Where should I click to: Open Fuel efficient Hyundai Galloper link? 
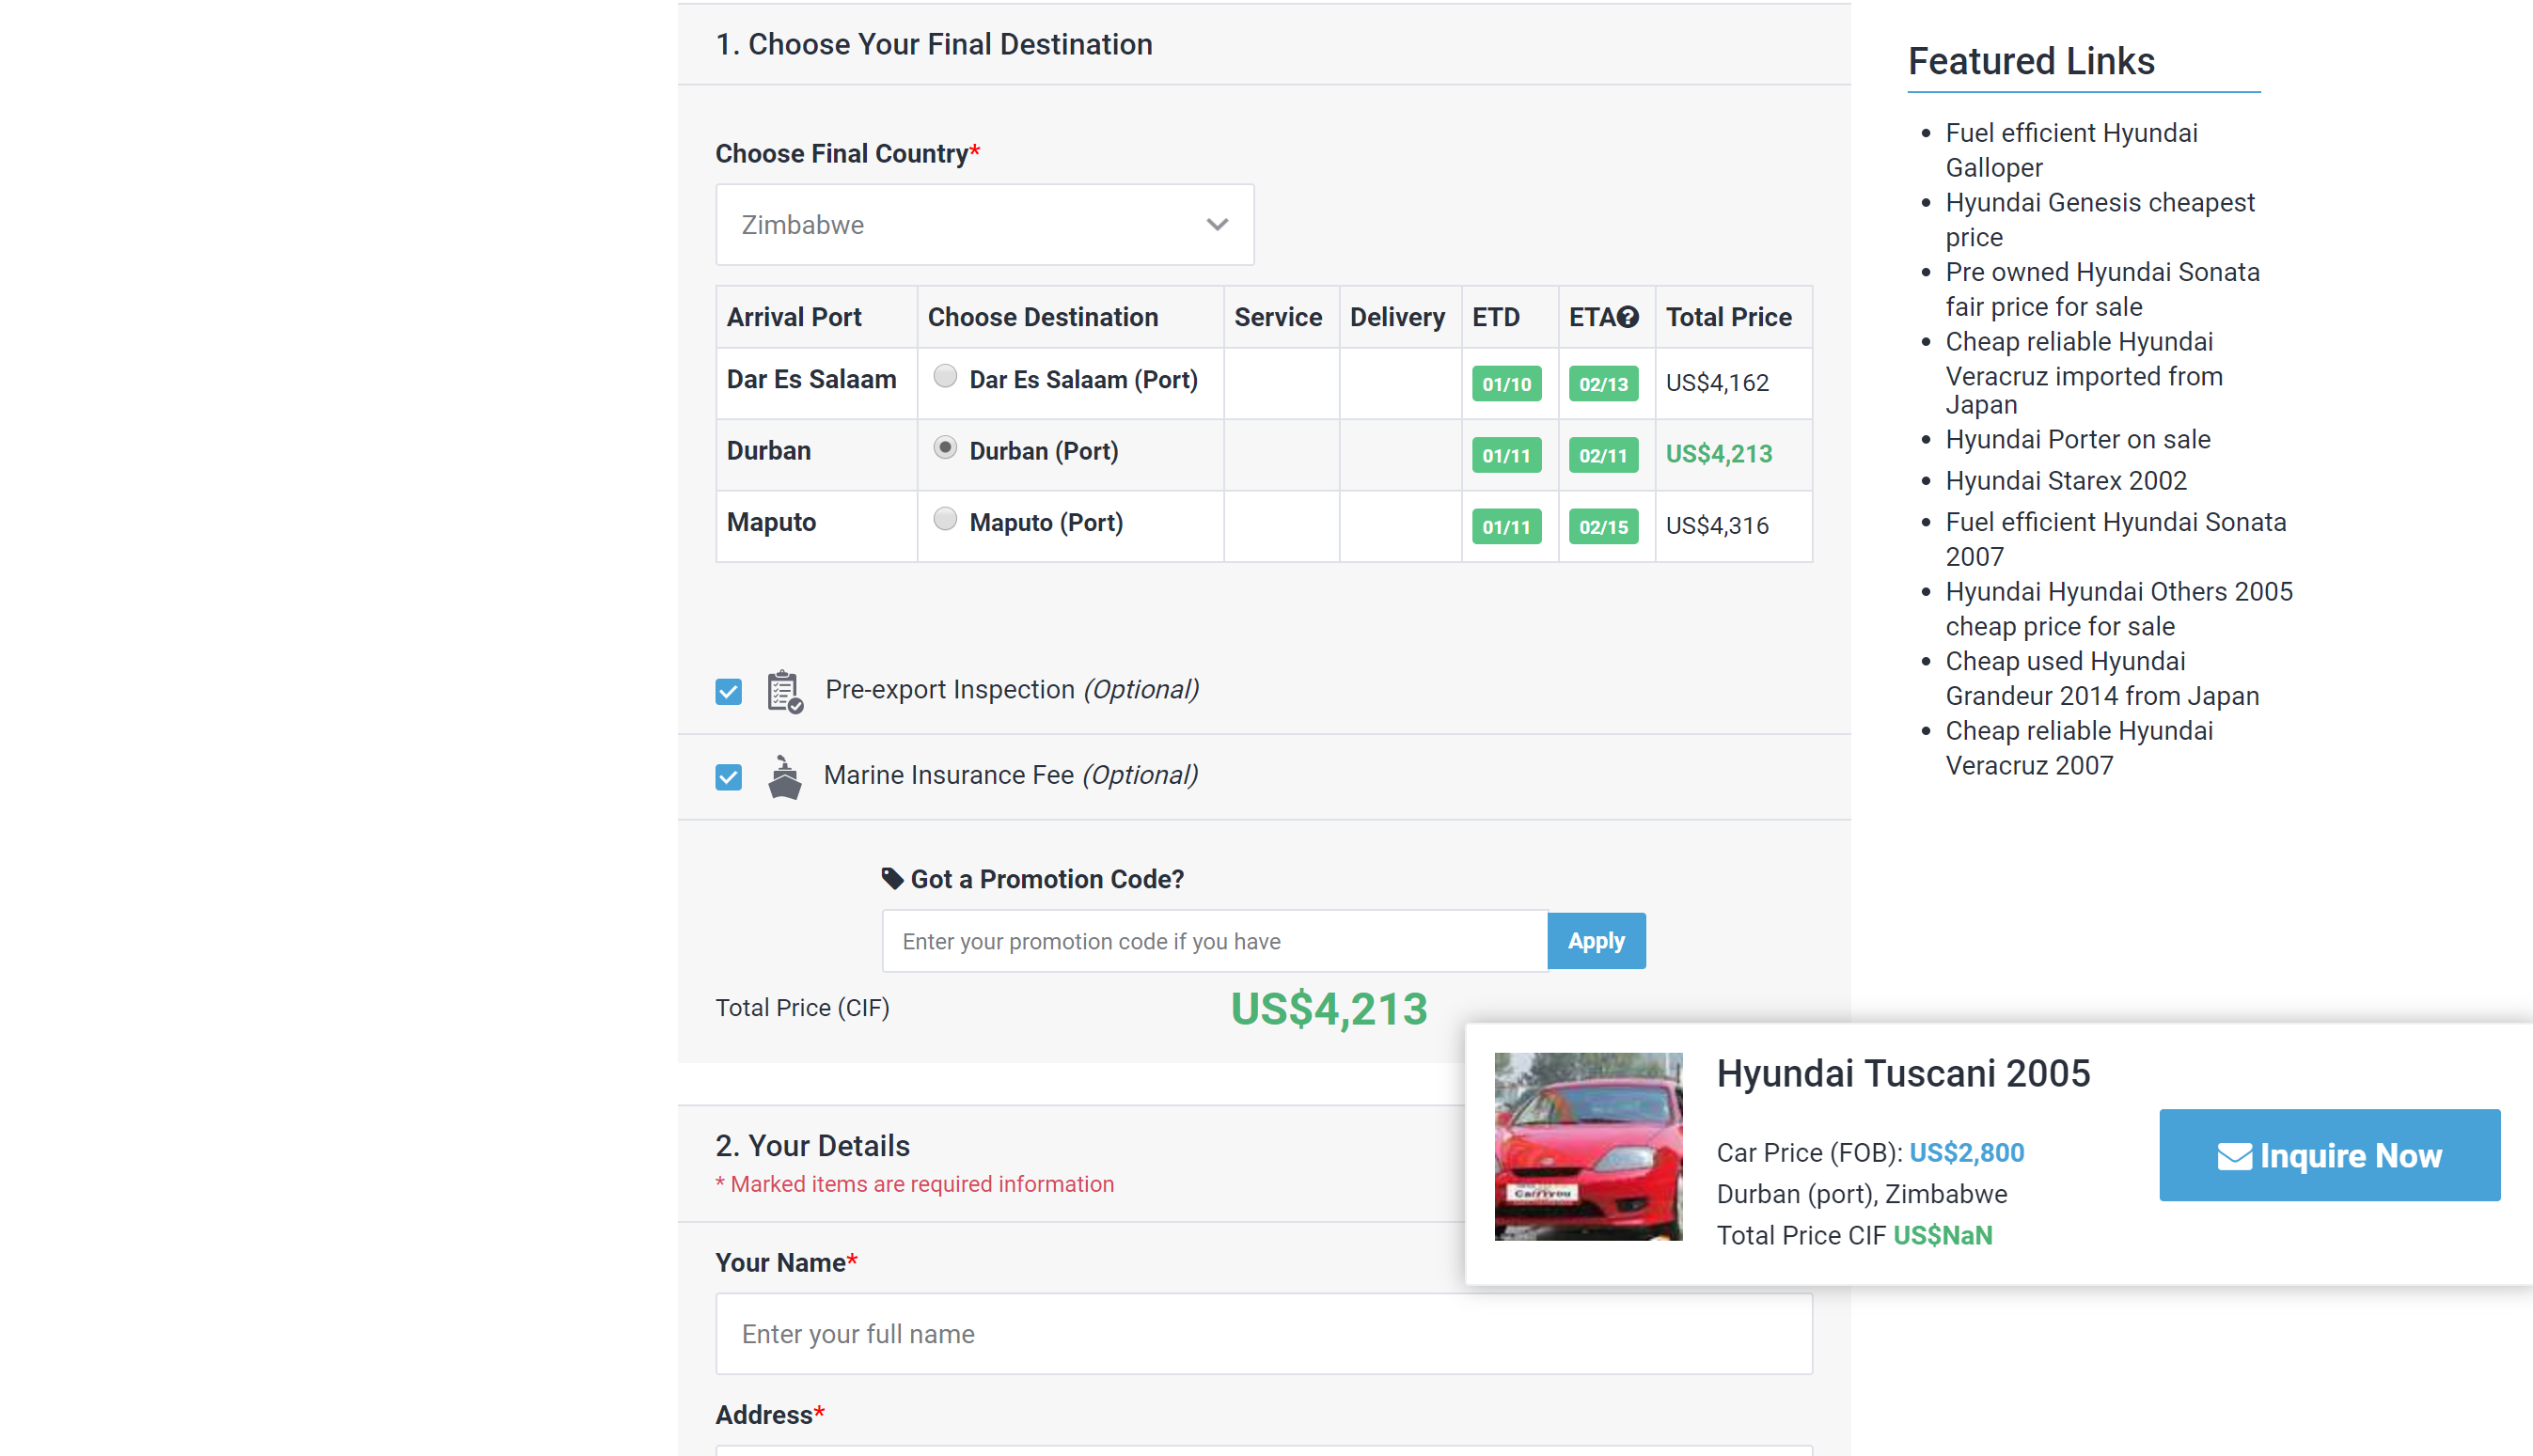pos(2070,150)
